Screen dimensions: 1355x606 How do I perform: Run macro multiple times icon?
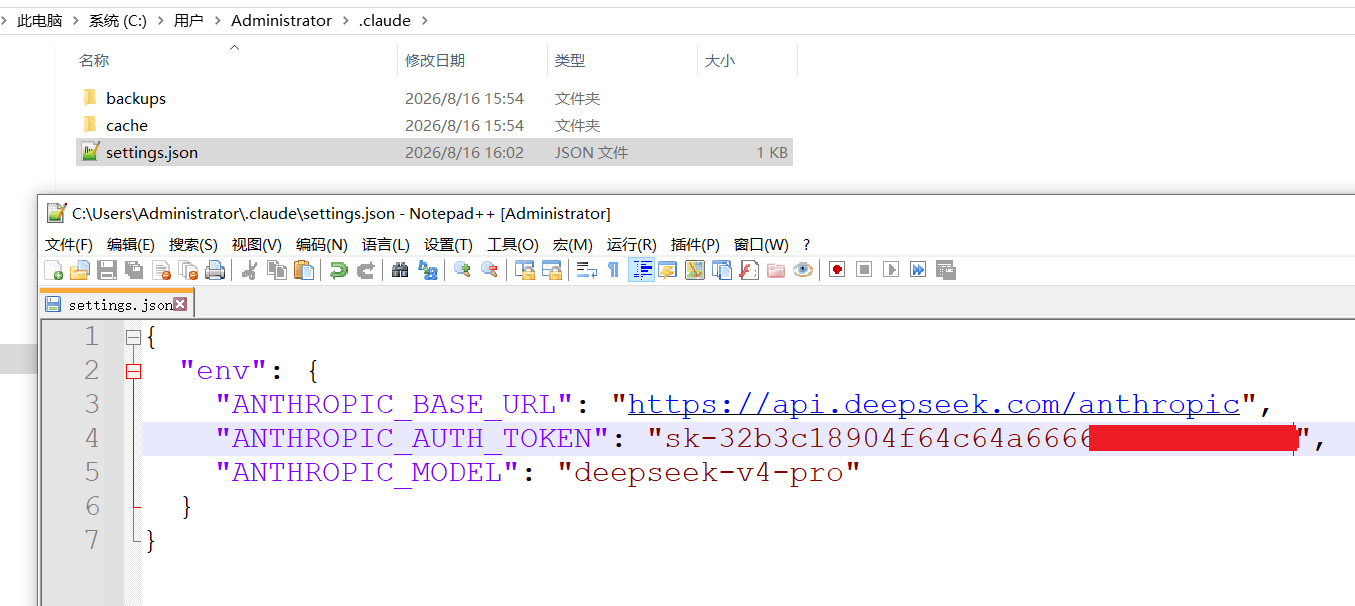pyautogui.click(x=918, y=270)
